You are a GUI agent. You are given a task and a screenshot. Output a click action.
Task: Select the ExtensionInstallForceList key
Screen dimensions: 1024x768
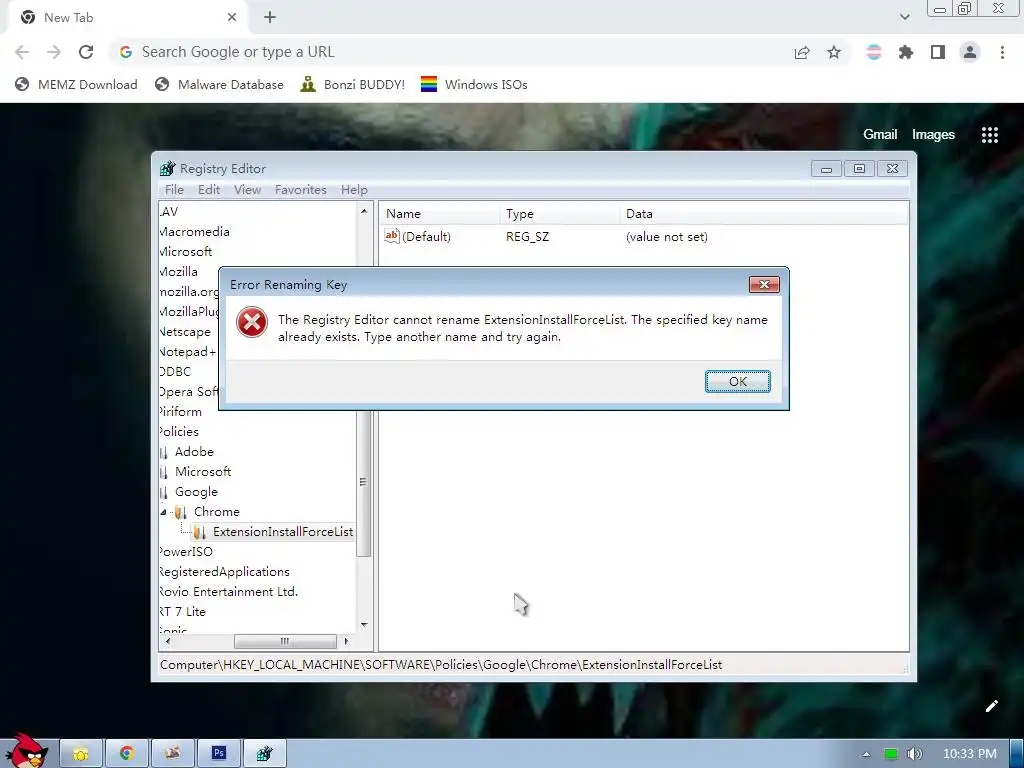point(283,532)
